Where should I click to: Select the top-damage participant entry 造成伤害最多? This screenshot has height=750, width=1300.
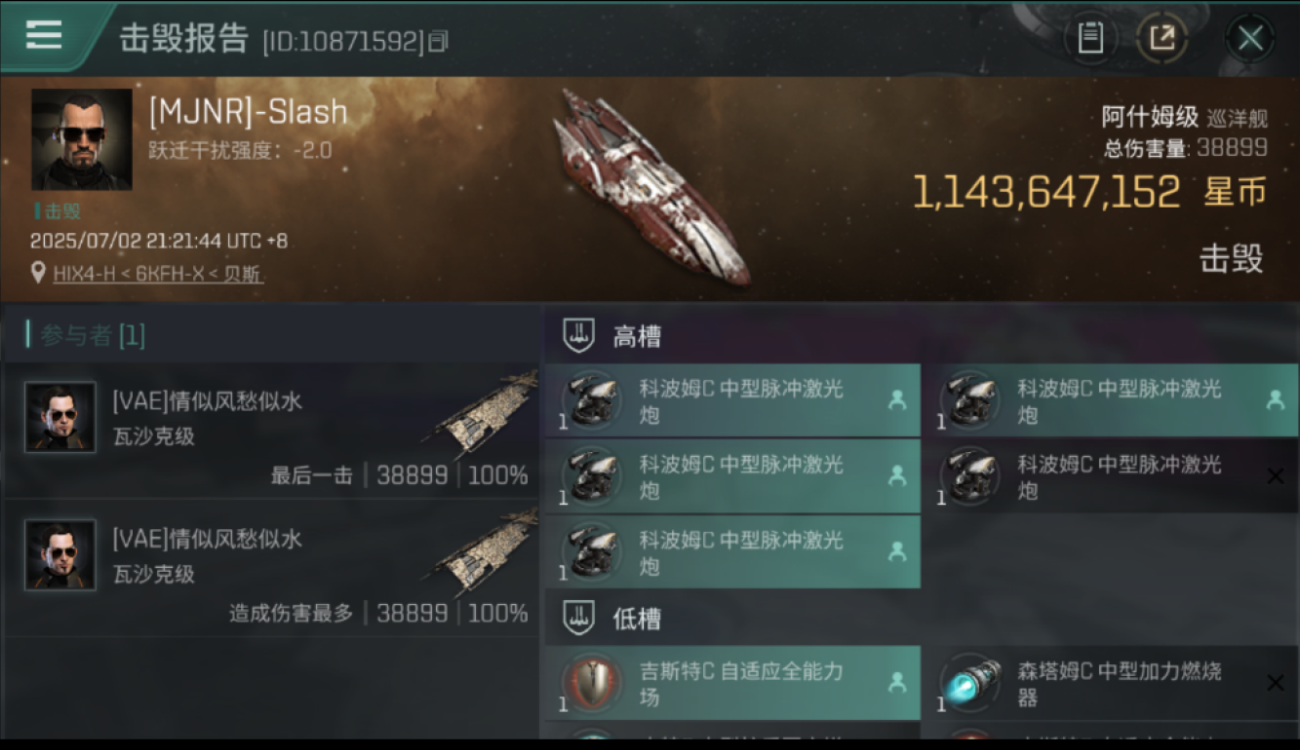[x=272, y=568]
